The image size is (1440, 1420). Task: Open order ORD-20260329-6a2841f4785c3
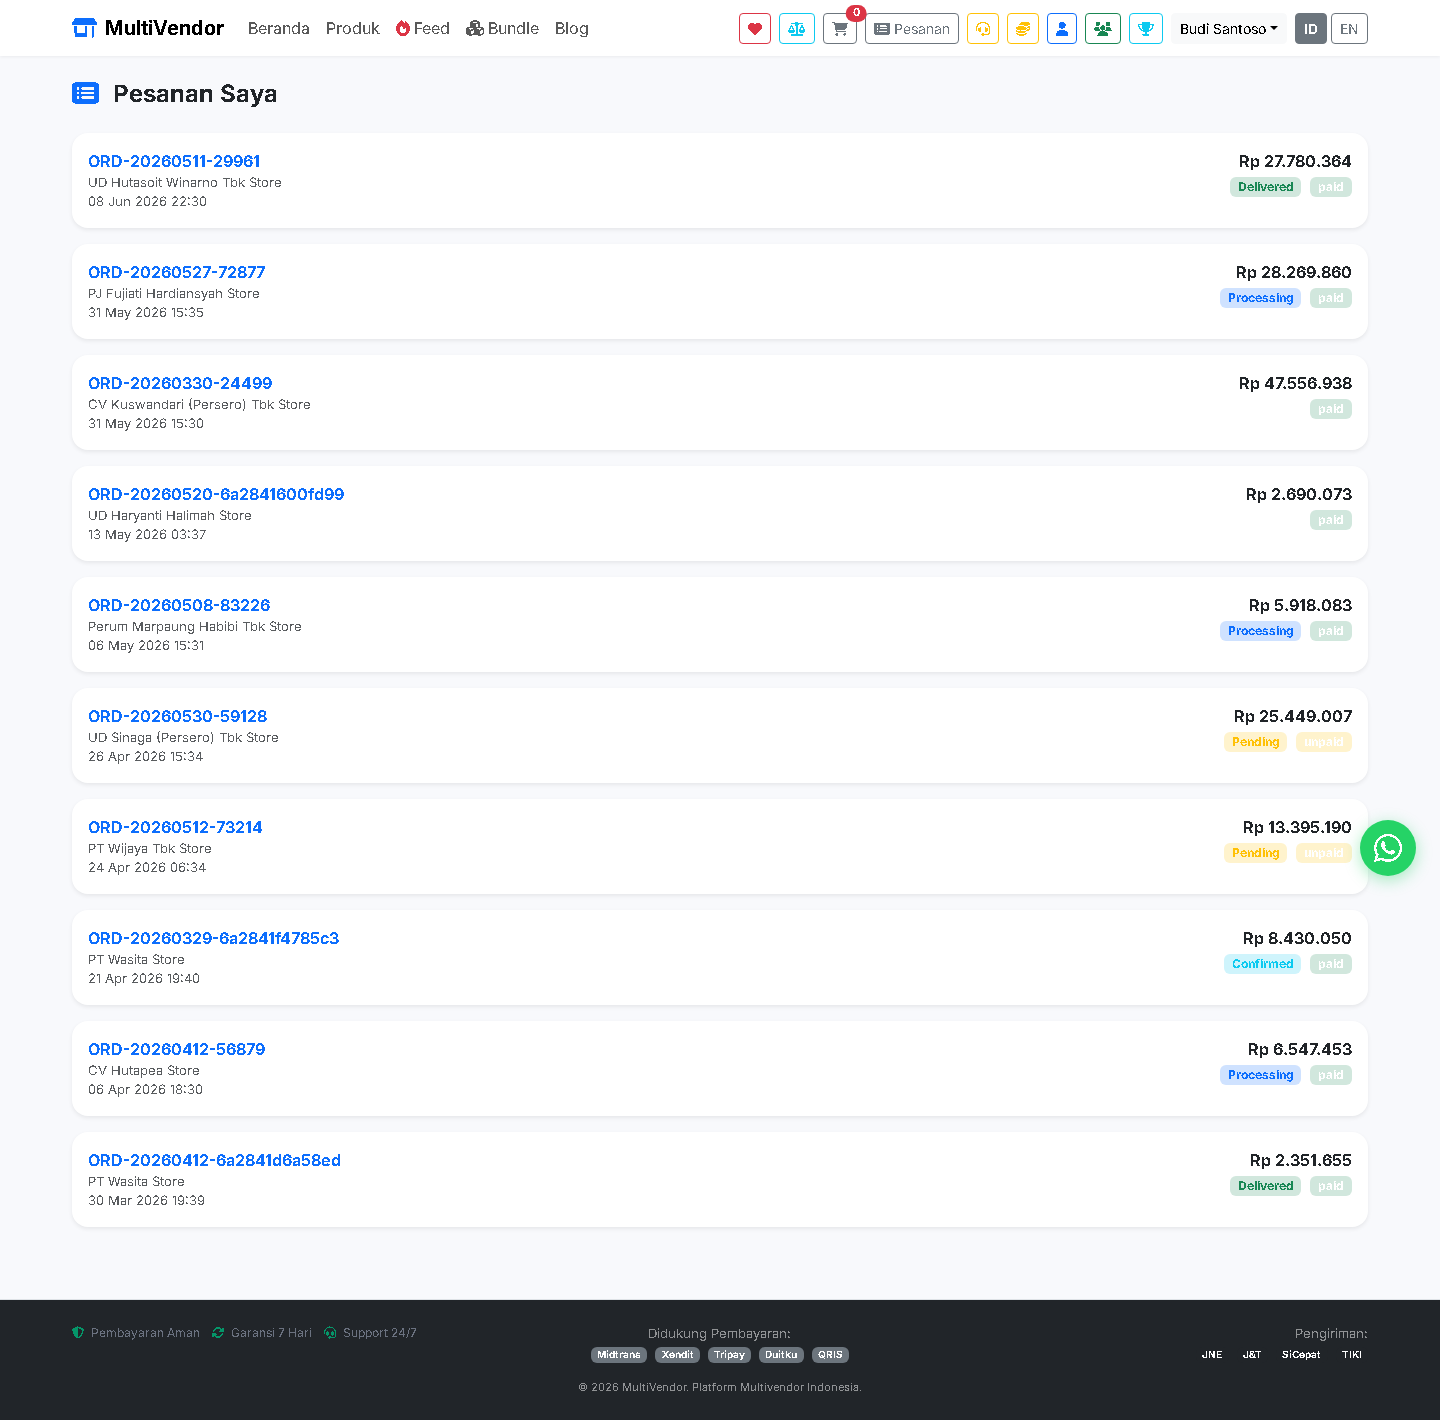point(214,938)
